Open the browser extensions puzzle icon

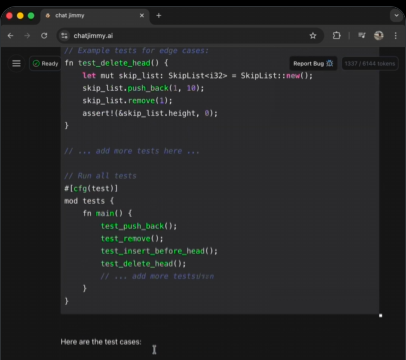[337, 35]
